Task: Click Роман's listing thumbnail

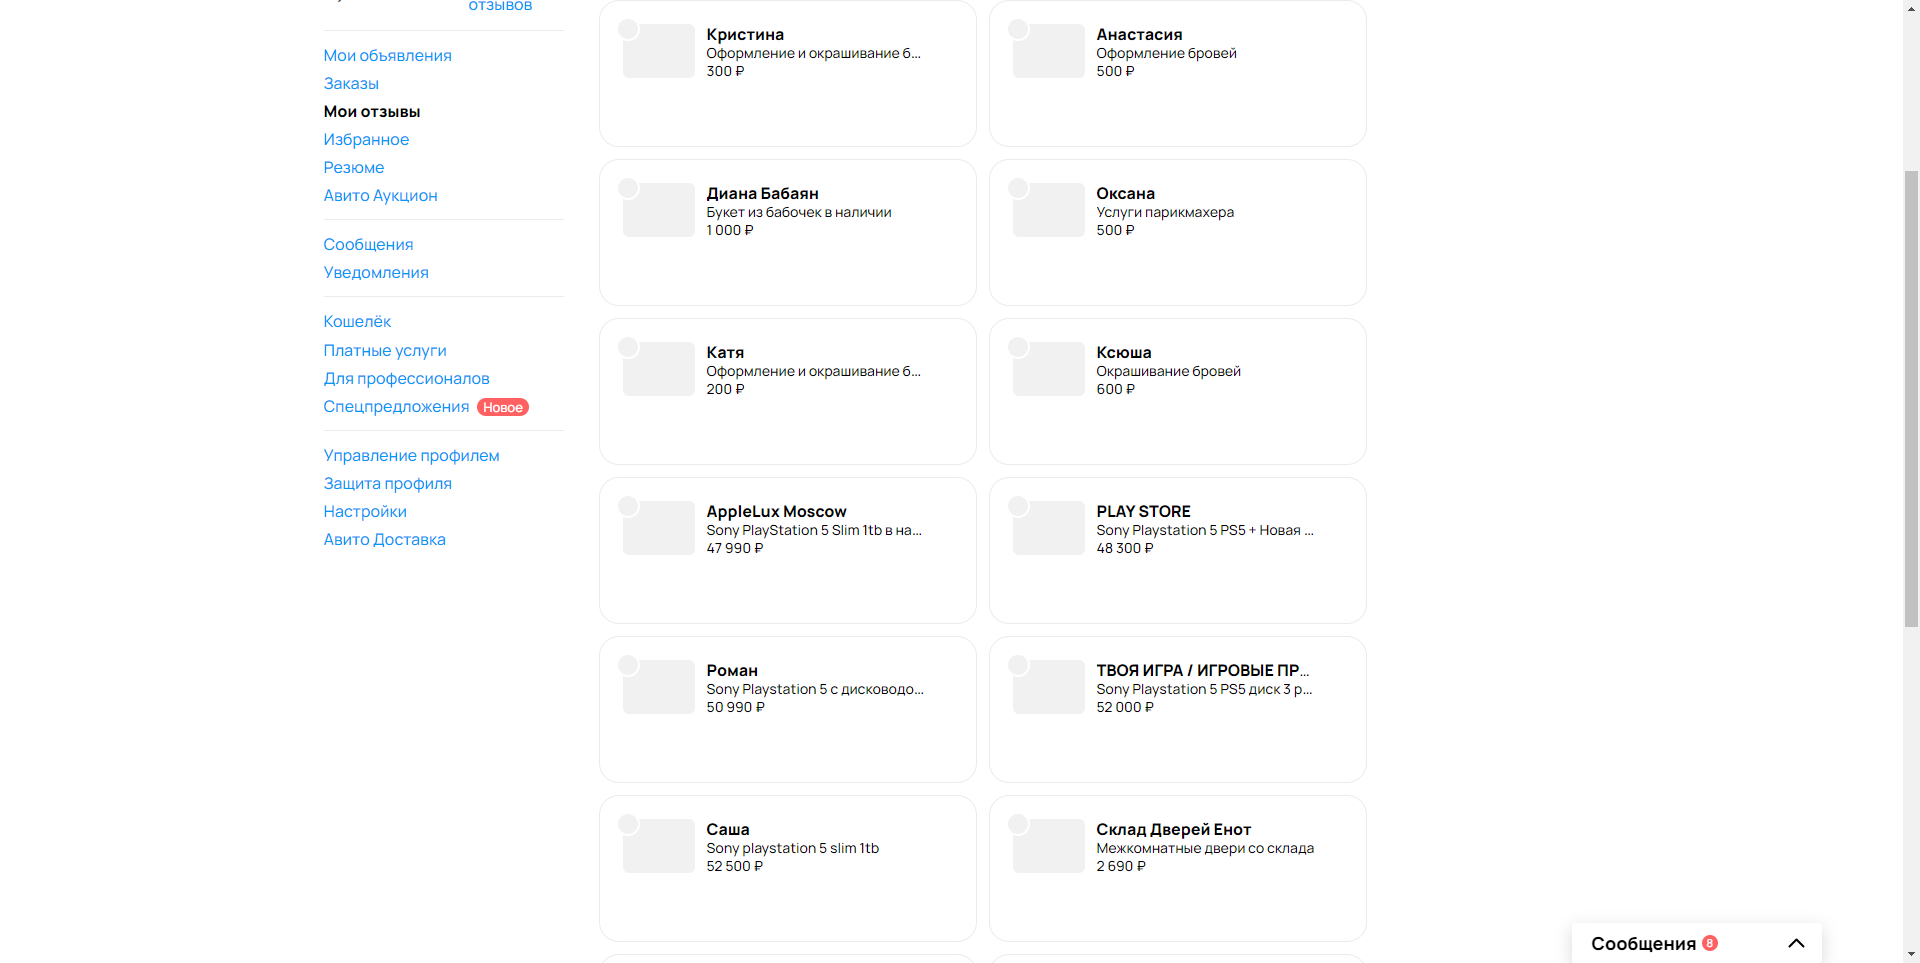Action: (658, 687)
